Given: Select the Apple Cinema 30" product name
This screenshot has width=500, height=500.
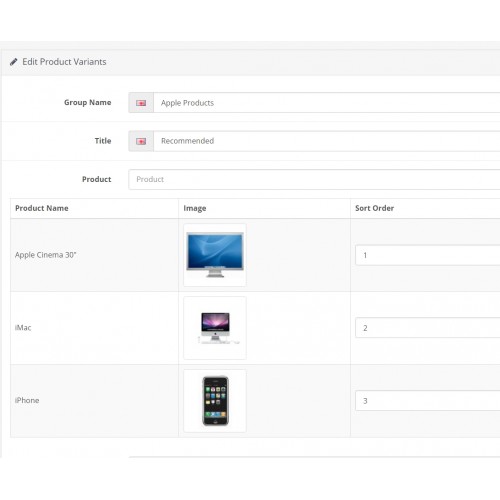Looking at the screenshot, I should click(x=46, y=255).
